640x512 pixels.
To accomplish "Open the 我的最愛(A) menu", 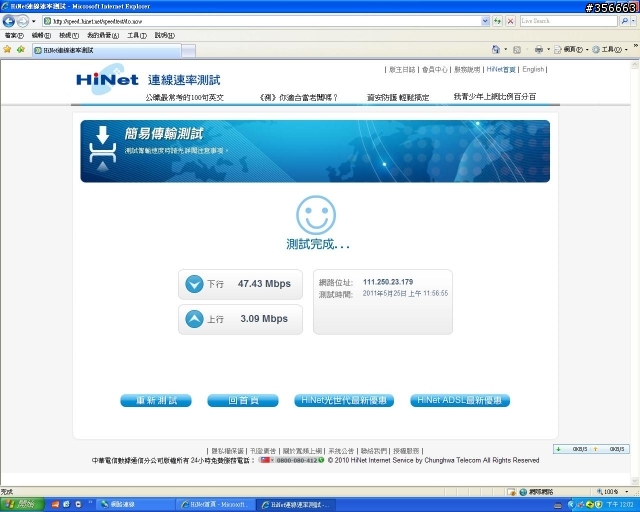I will [103, 36].
